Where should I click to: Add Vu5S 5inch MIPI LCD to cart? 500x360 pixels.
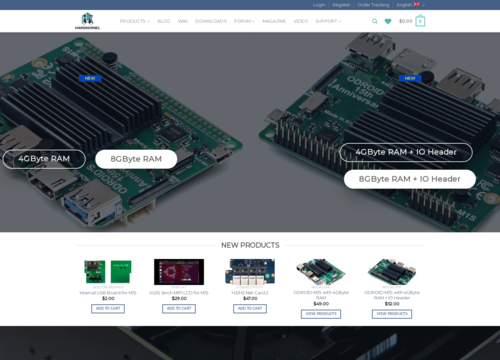(179, 309)
